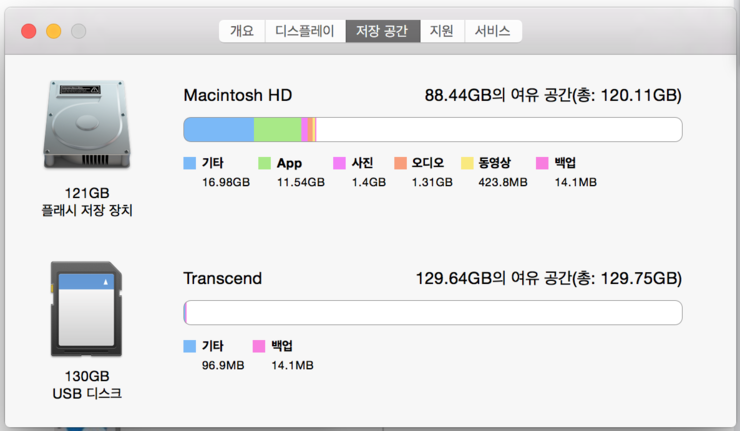
Task: Click the red close window button
Action: point(29,31)
